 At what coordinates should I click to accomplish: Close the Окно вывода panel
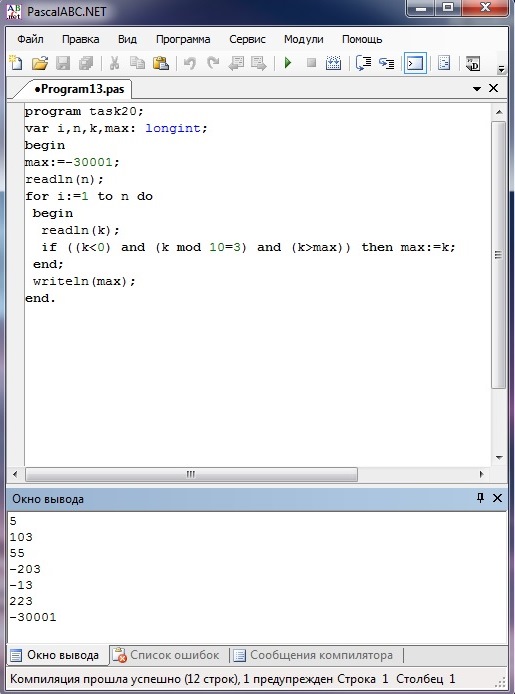(x=497, y=498)
